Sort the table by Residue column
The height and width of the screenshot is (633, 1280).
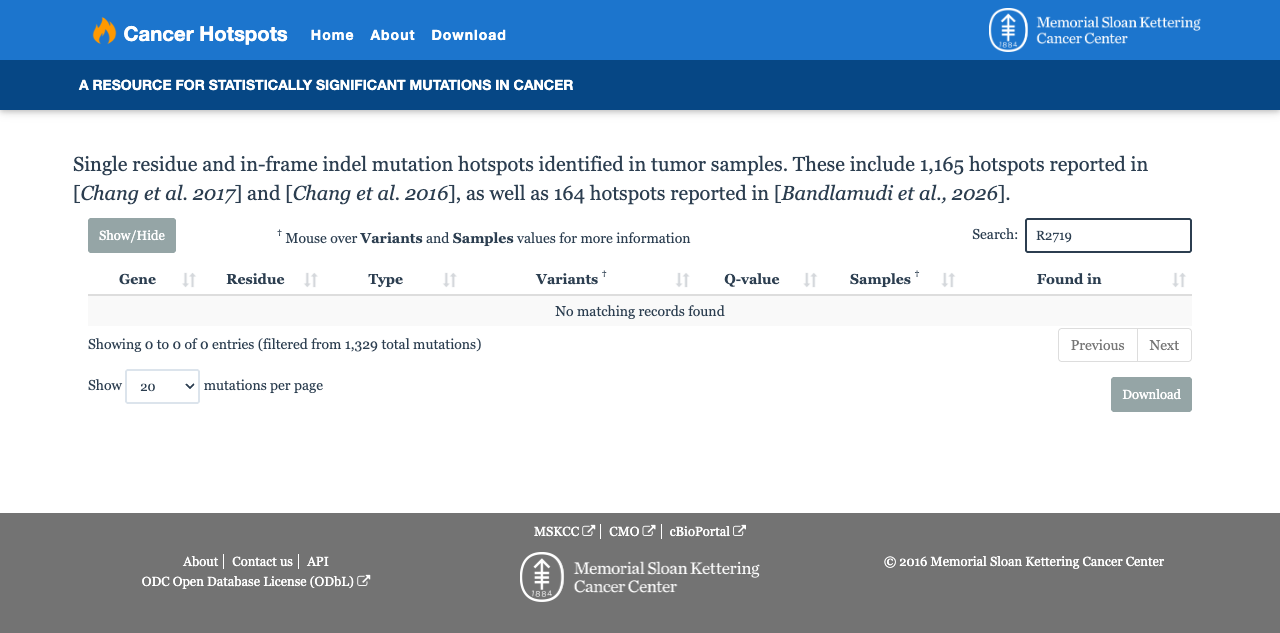[261, 280]
